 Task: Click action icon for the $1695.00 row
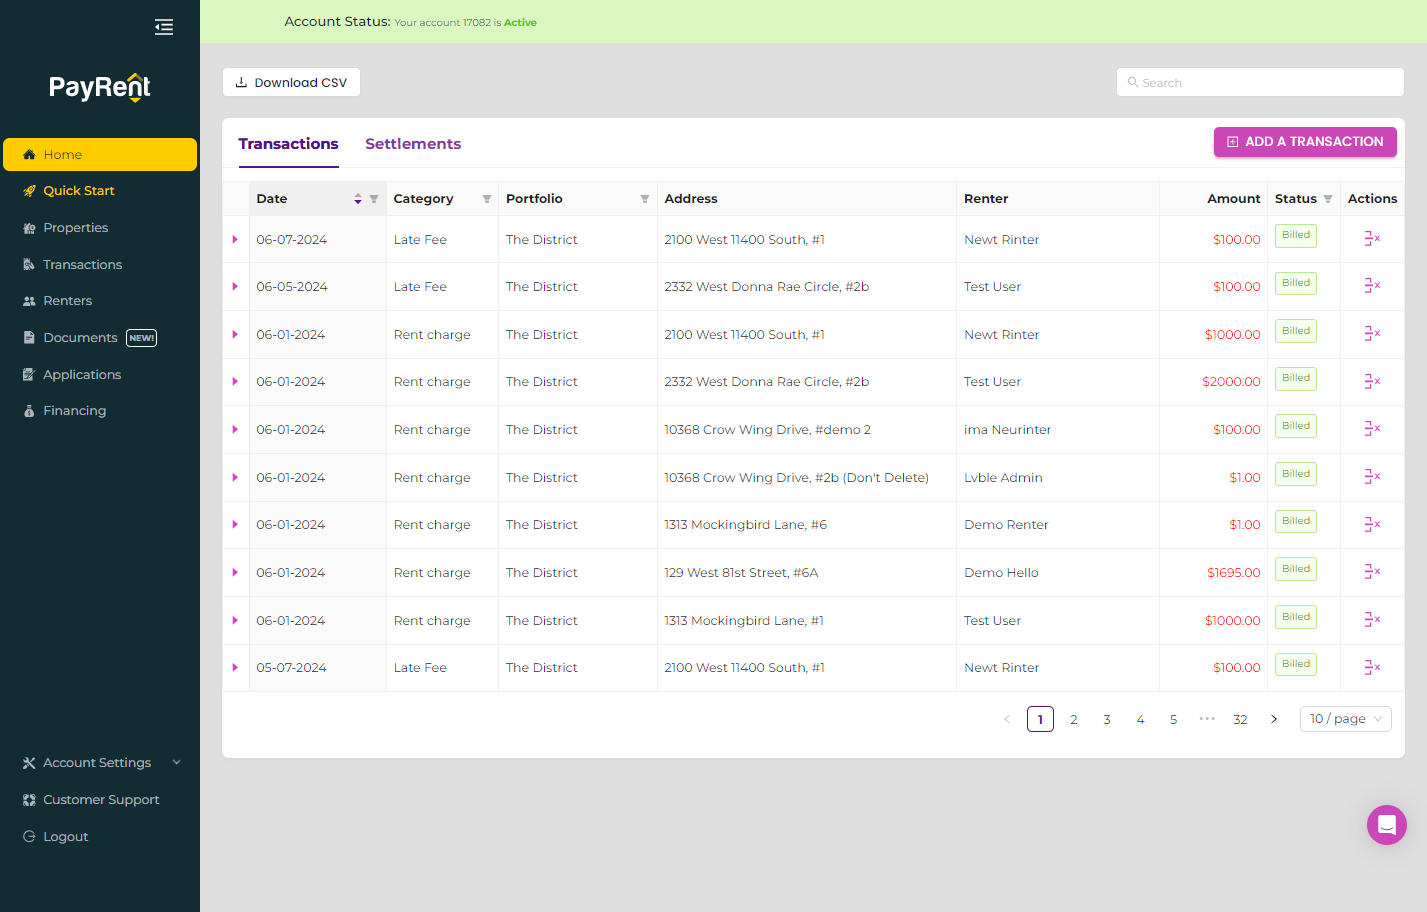pyautogui.click(x=1372, y=571)
